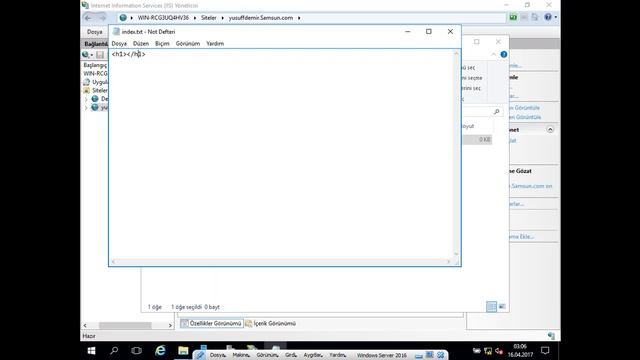
Task: Select WIN-RCG3UQ4HV36 in IIS breadcrumb
Action: (163, 18)
